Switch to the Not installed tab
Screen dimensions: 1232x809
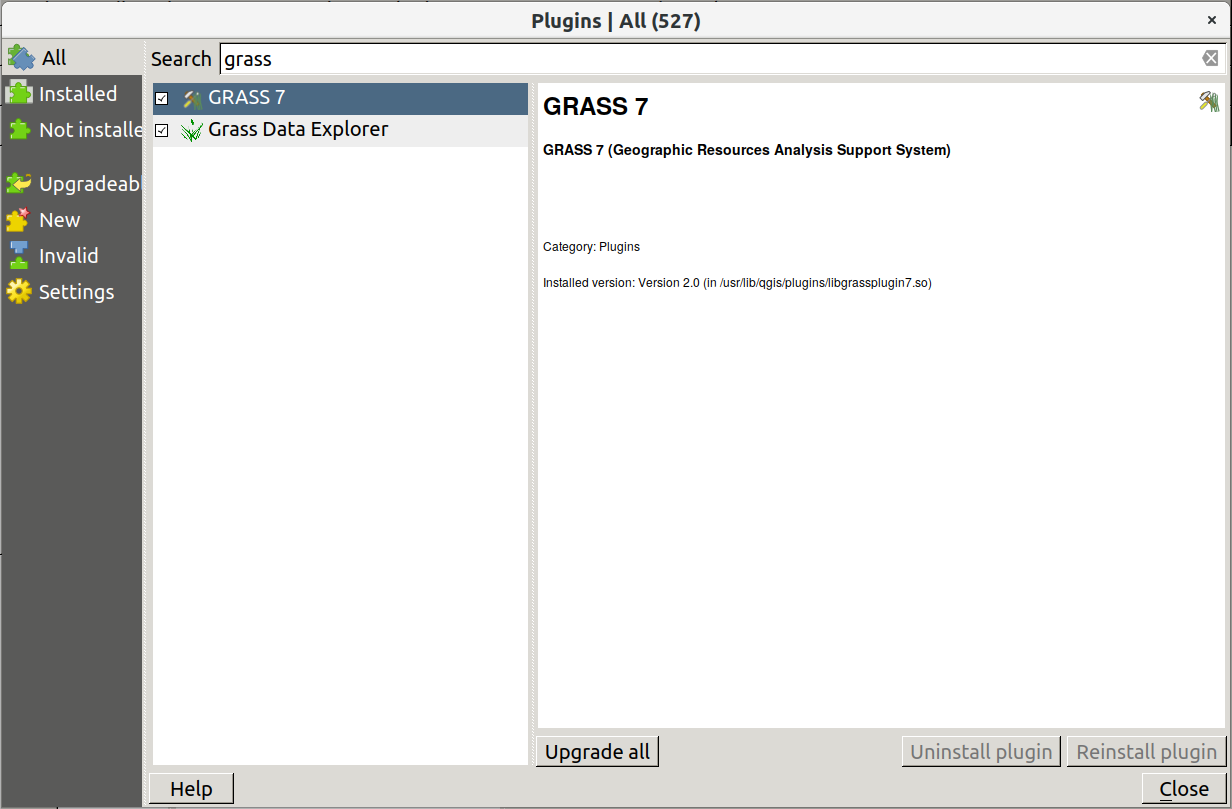72,129
